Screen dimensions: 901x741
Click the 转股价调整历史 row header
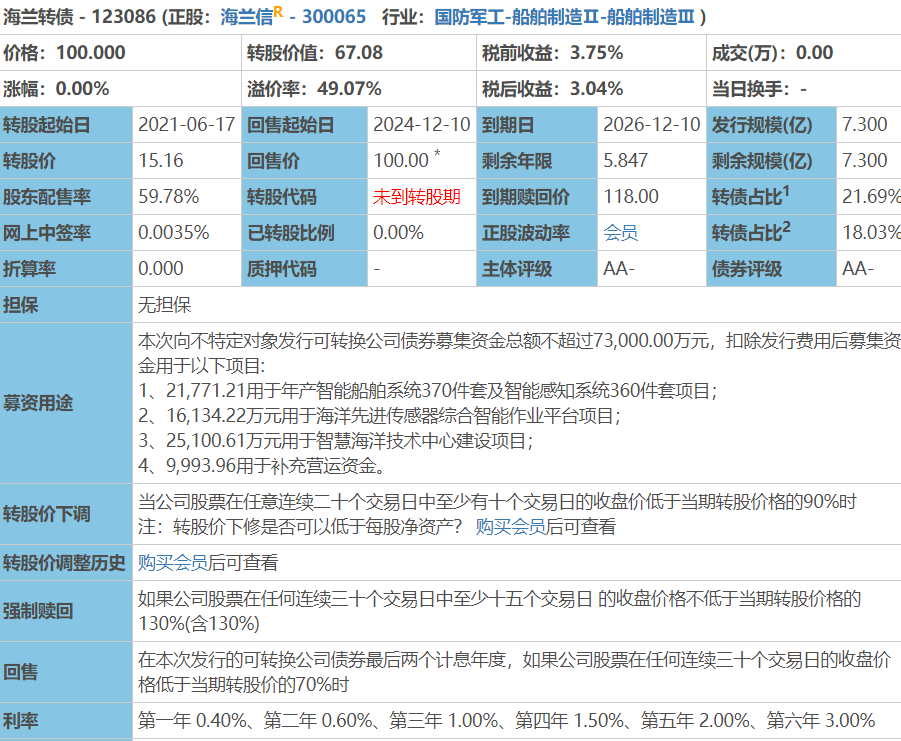point(66,562)
